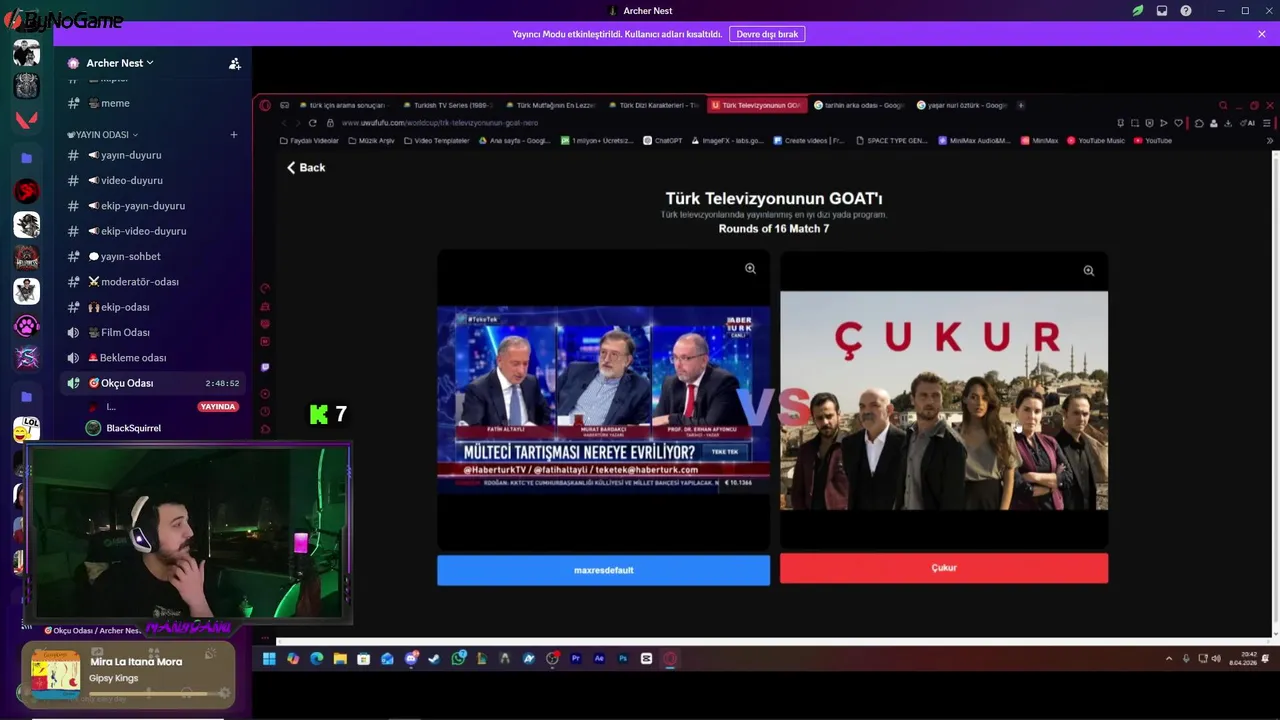Click the Haber Türk debate thumbnail
The height and width of the screenshot is (720, 1280).
click(x=603, y=401)
